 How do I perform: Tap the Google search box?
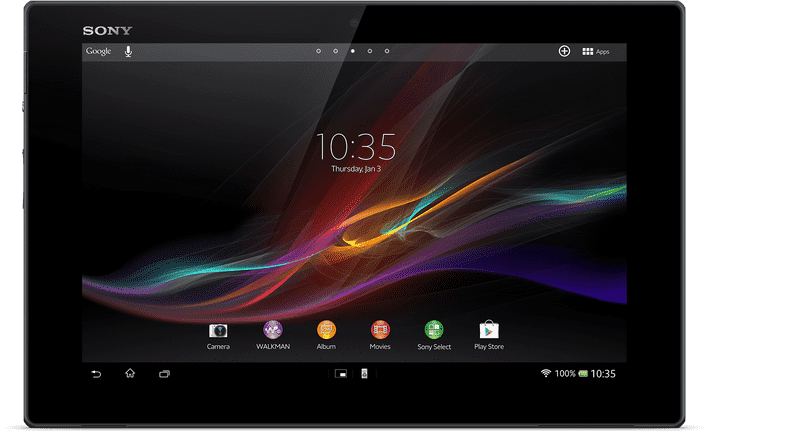coord(98,51)
